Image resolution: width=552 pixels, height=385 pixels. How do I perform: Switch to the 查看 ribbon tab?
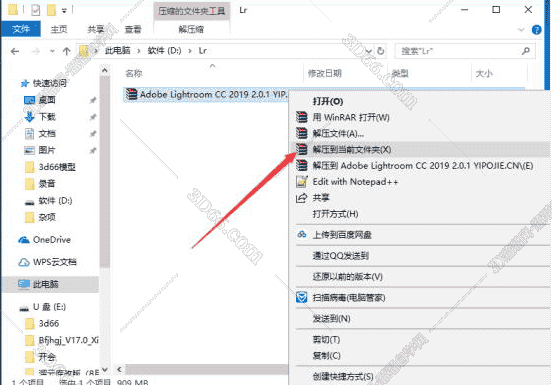(133, 29)
